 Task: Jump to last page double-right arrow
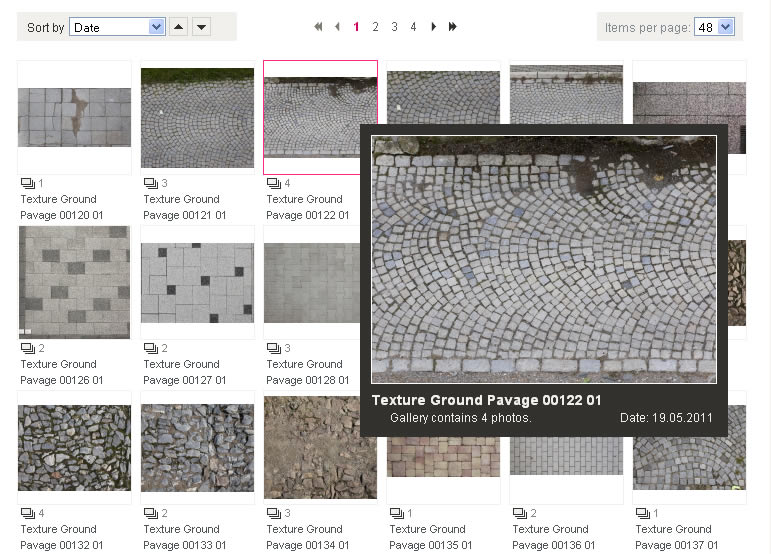(452, 27)
